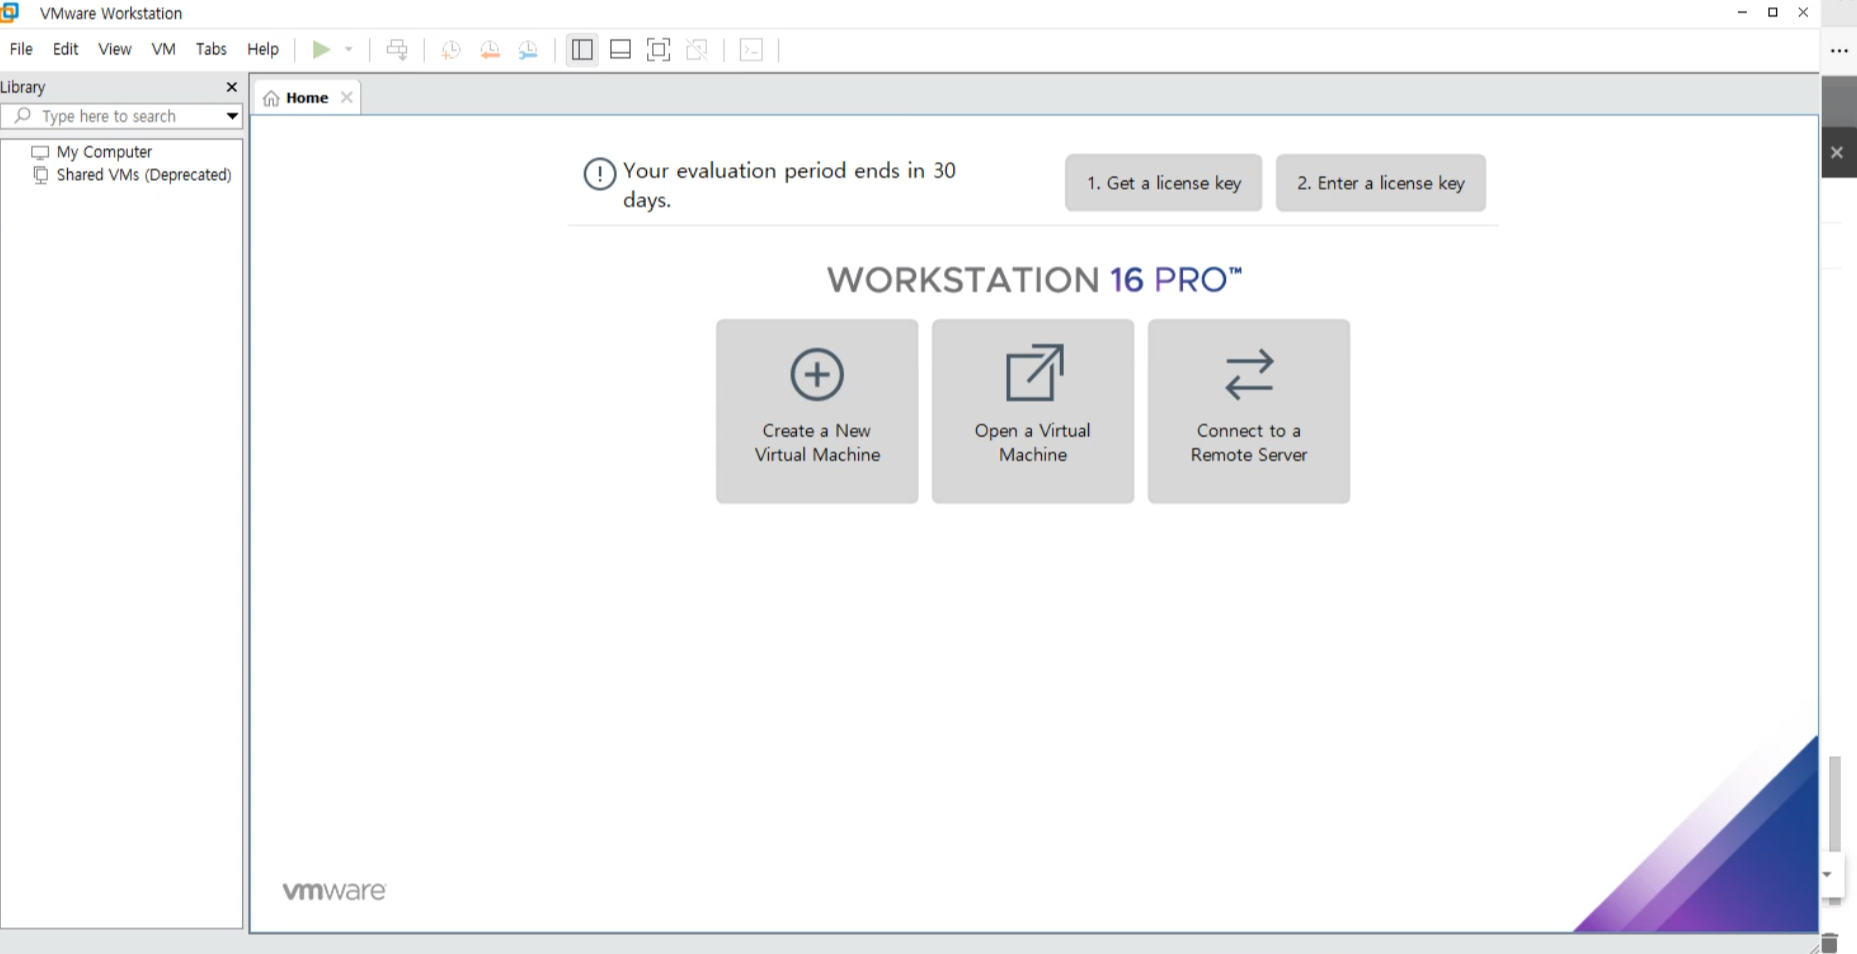Click the full screen mode icon

point(658,49)
